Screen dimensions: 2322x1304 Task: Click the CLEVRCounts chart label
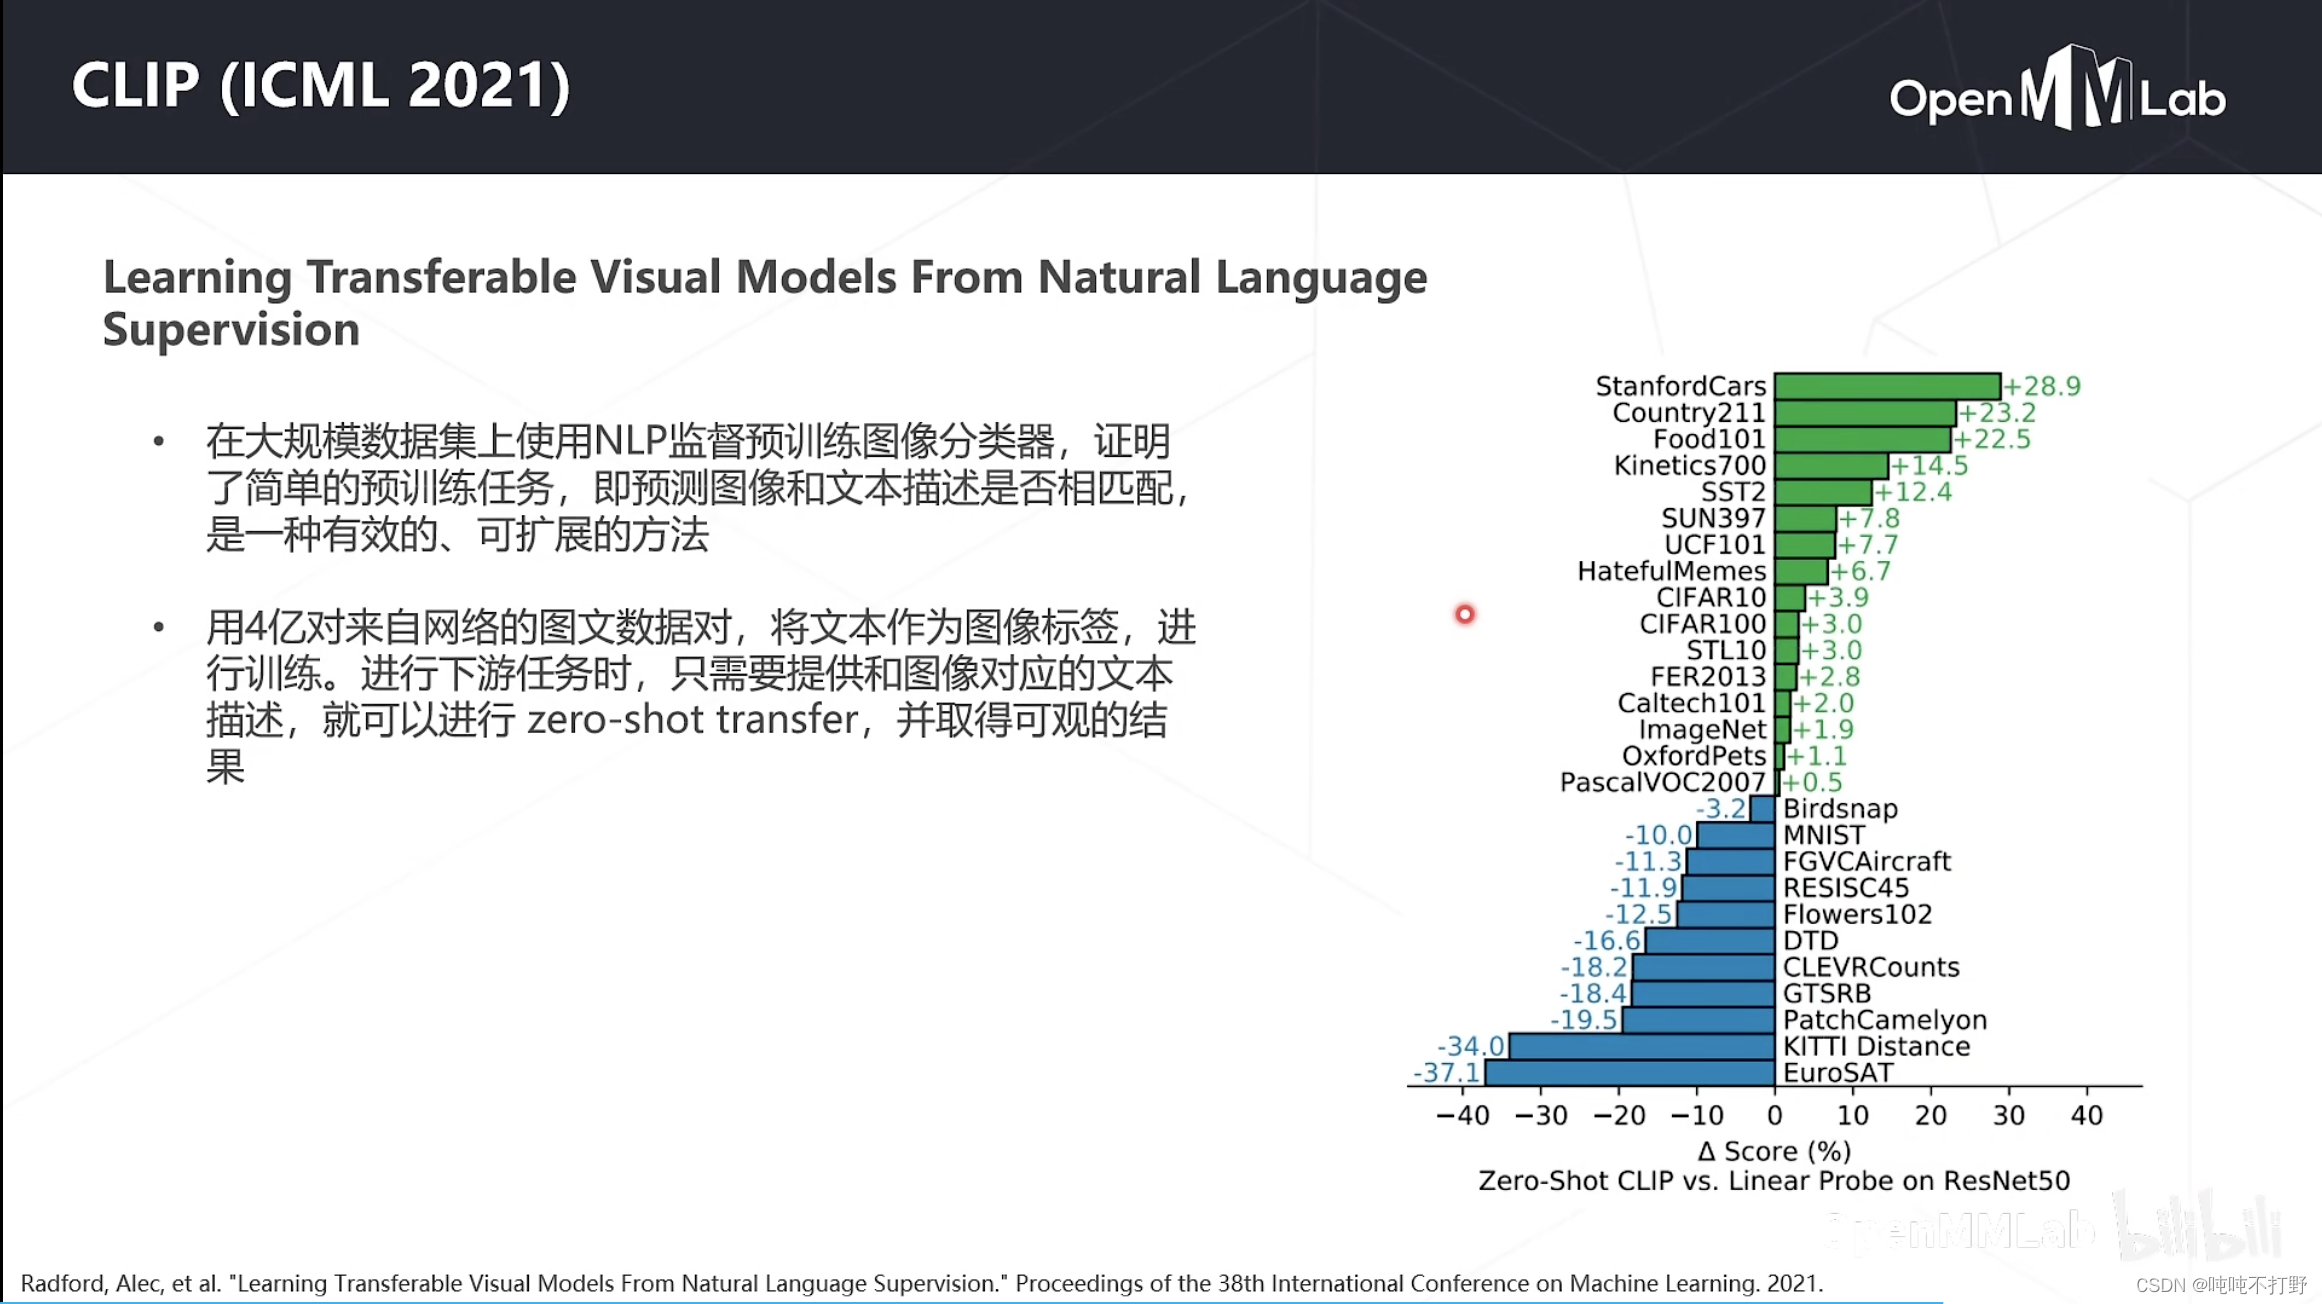(1871, 967)
